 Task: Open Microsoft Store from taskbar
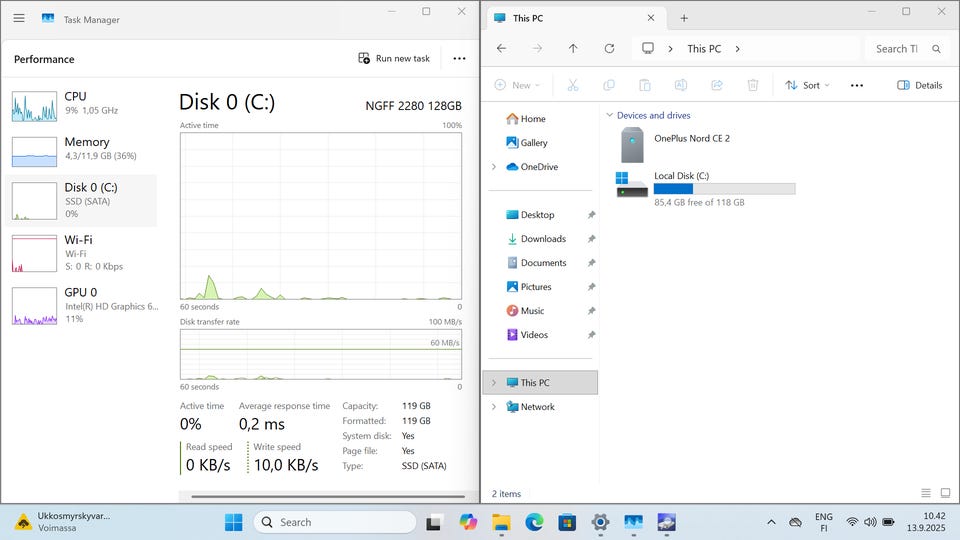567,522
